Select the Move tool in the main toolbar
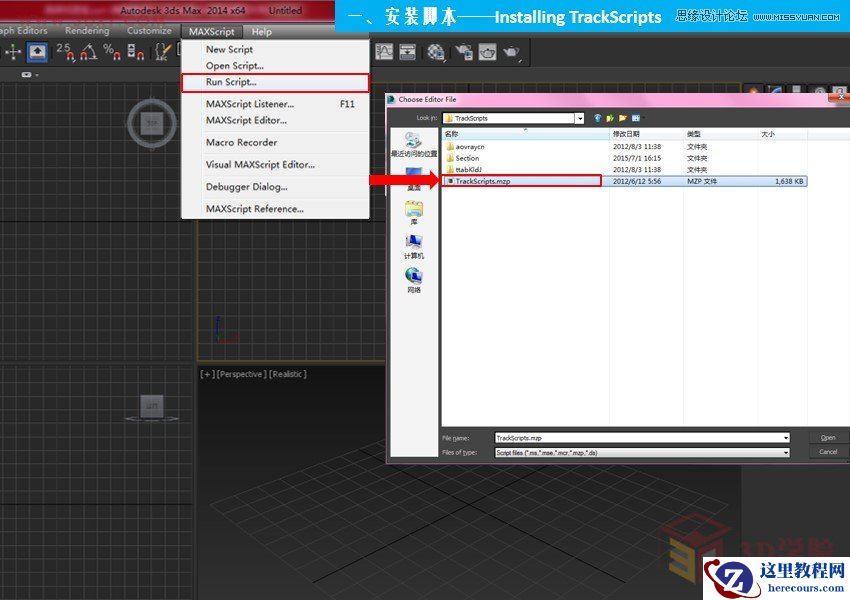850x600 pixels. (x=13, y=52)
